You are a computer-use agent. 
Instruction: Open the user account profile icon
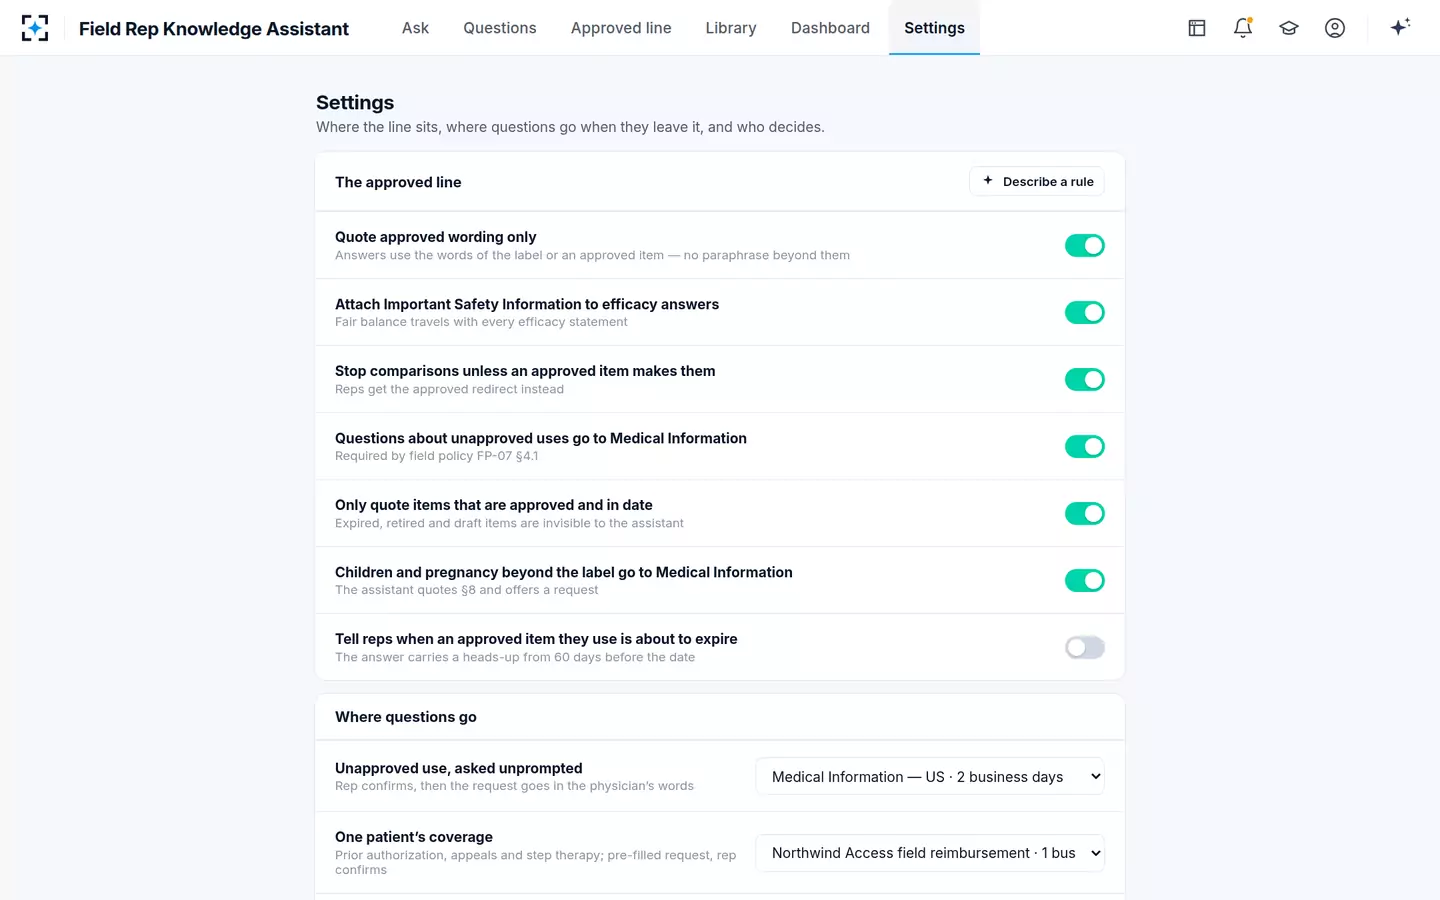(x=1335, y=28)
